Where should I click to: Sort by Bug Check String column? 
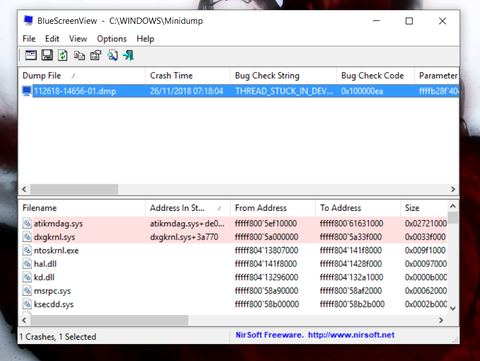tap(283, 76)
